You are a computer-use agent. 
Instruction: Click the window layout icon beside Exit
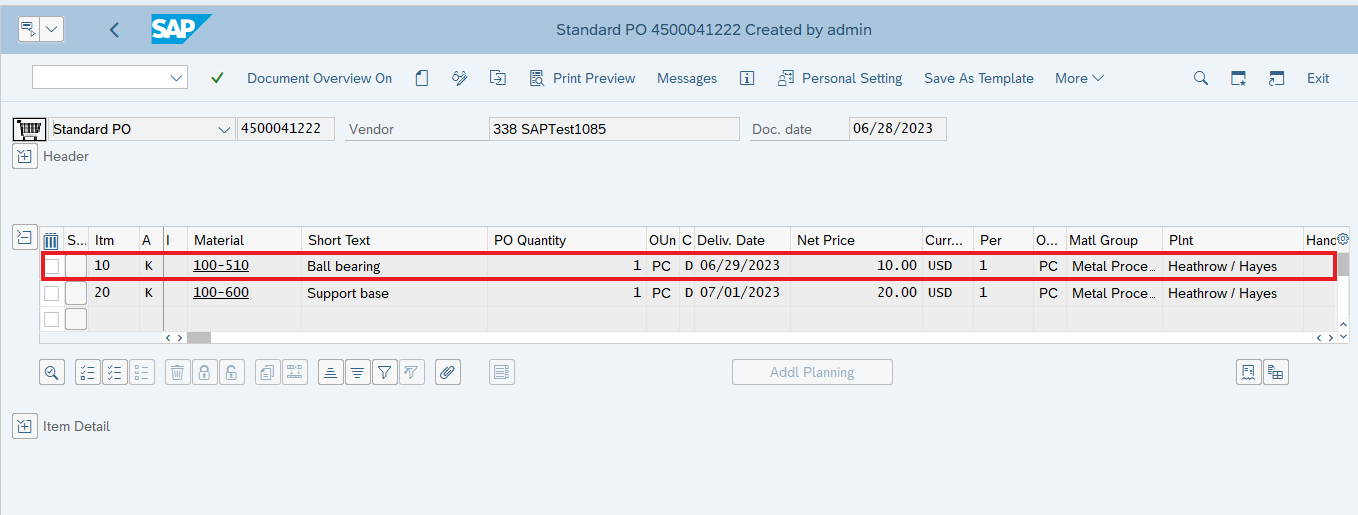point(1276,78)
